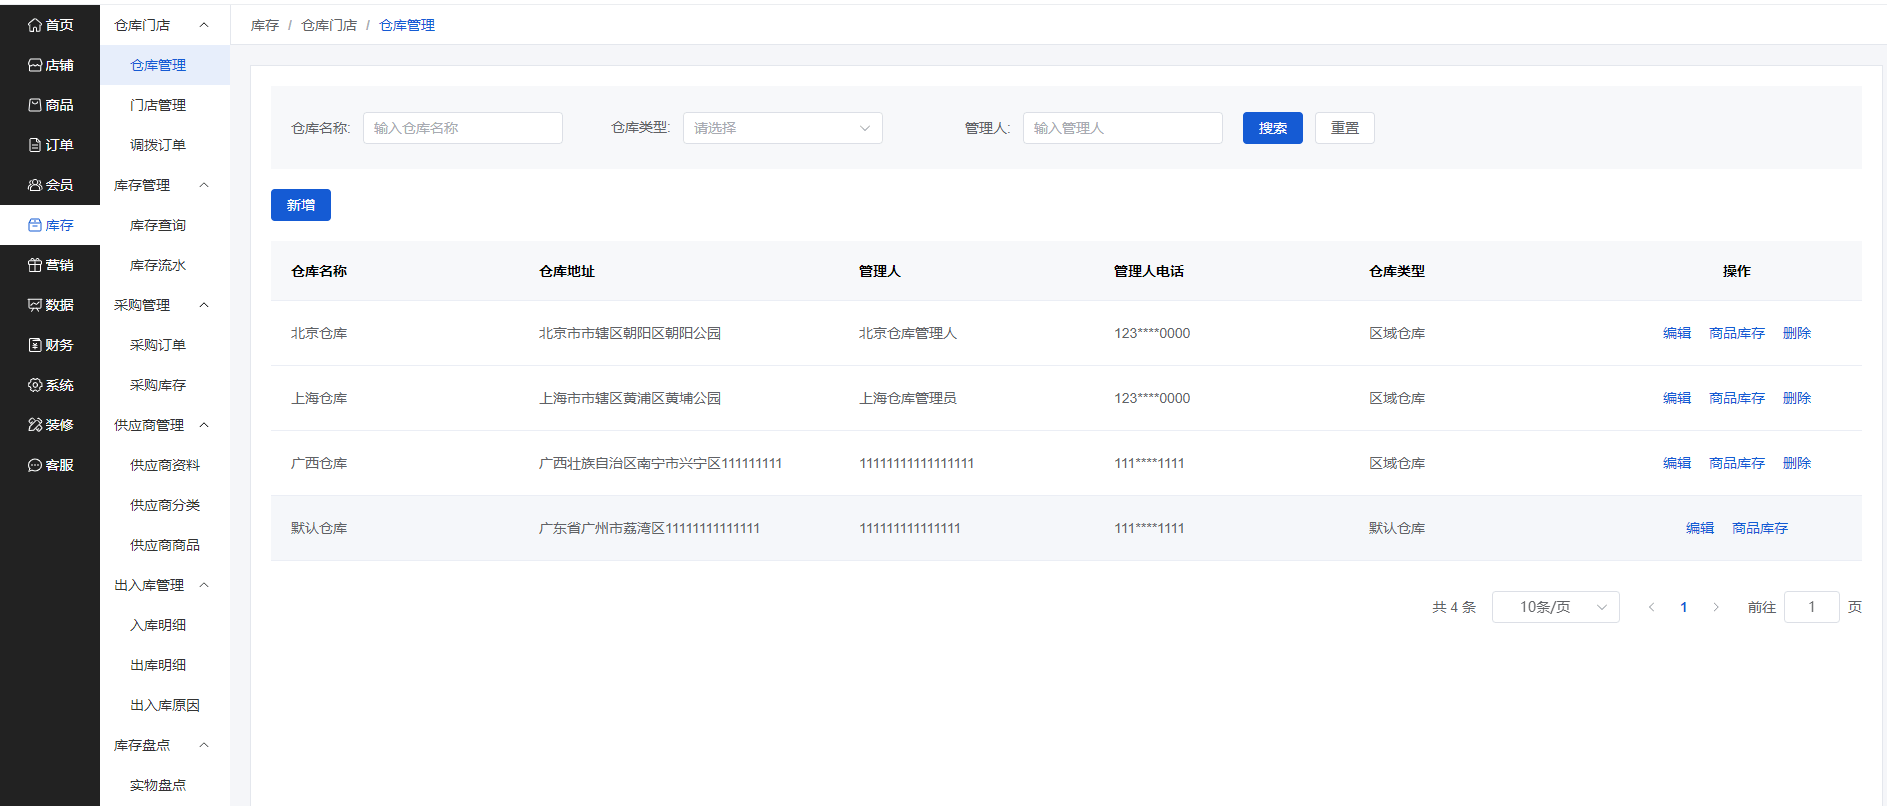Viewport: 1887px width, 806px height.
Task: View 商品库存 for 上海仓库
Action: coord(1737,398)
